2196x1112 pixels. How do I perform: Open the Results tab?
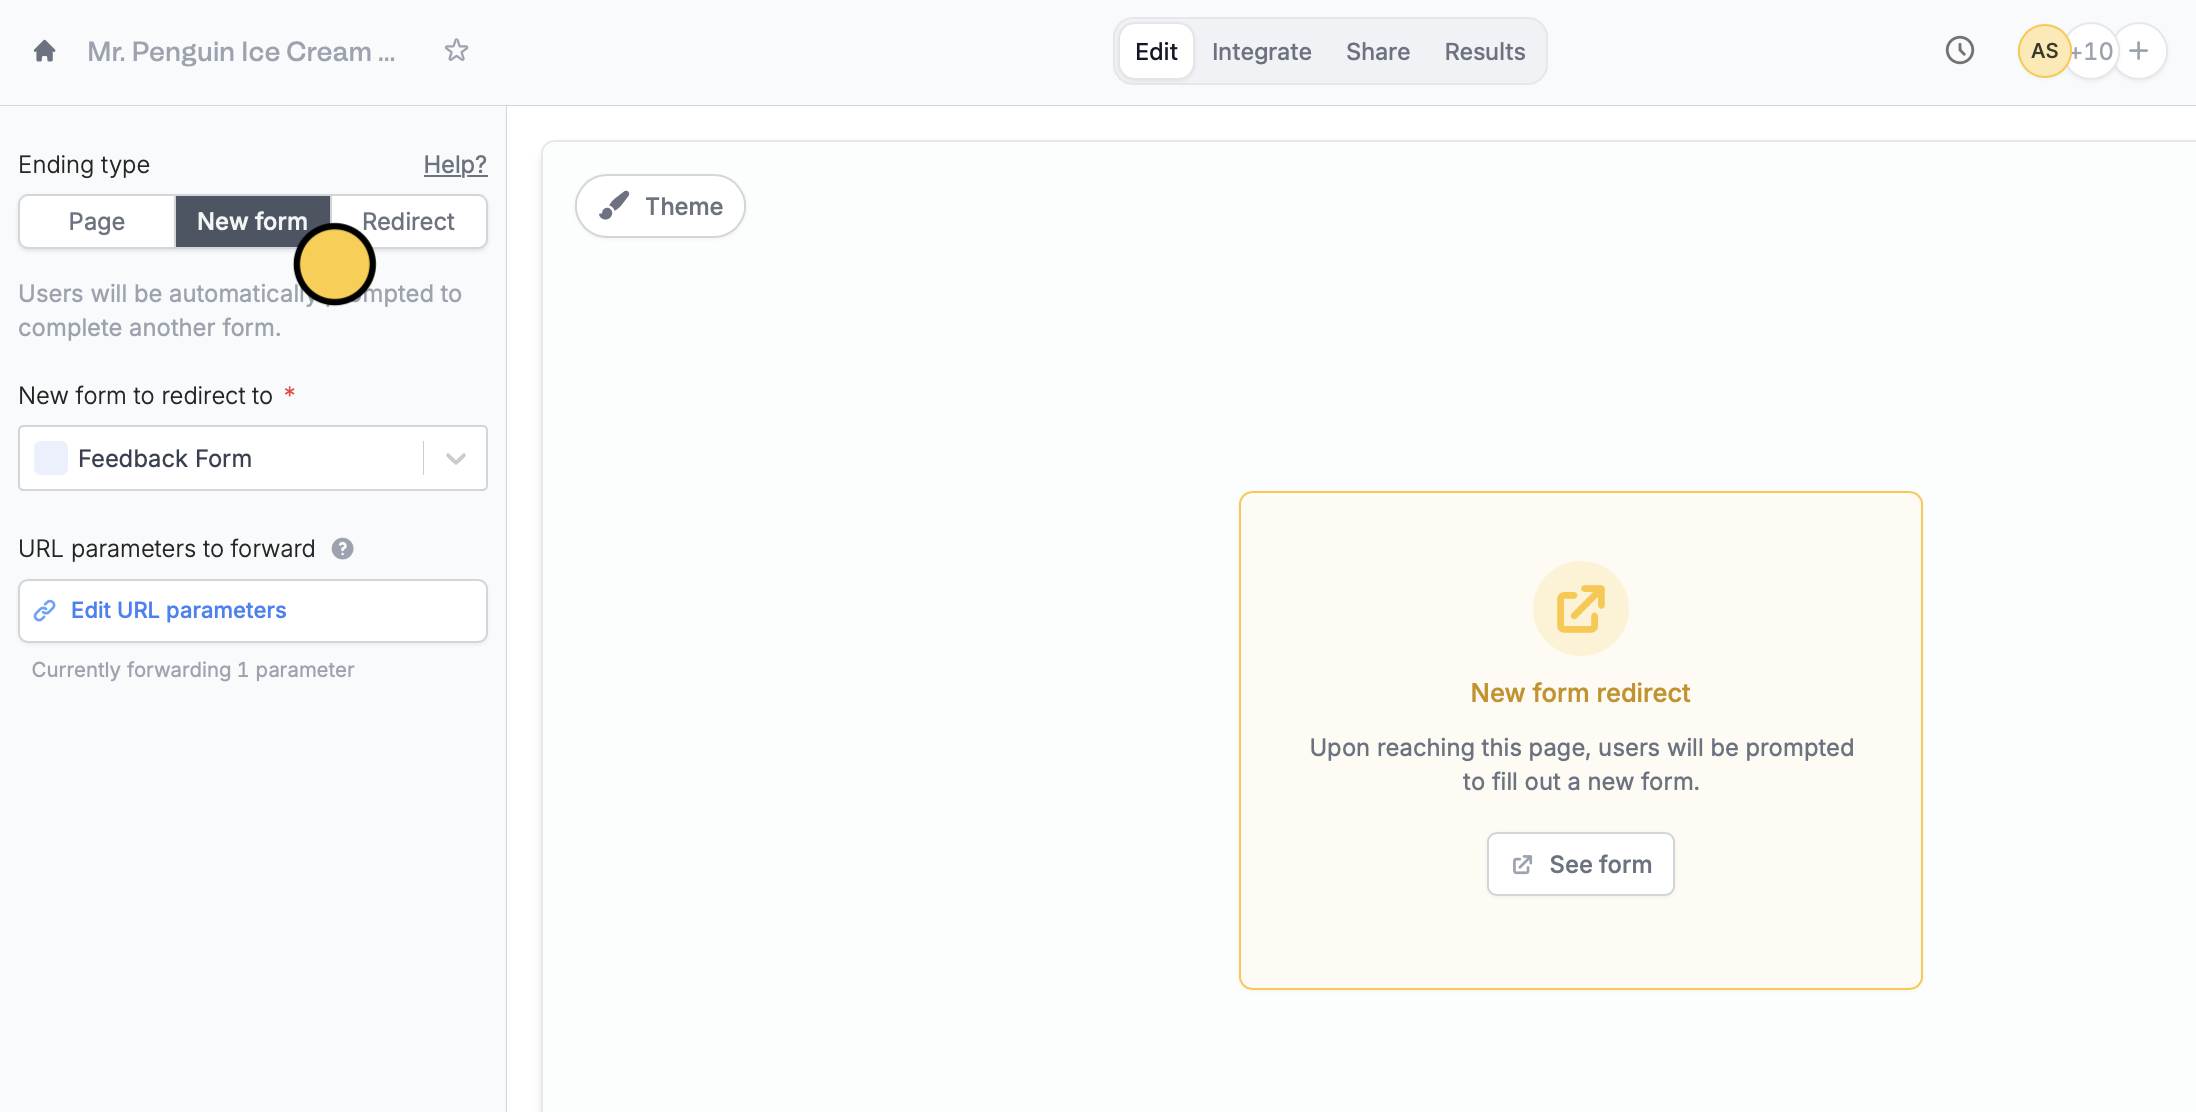pyautogui.click(x=1484, y=51)
